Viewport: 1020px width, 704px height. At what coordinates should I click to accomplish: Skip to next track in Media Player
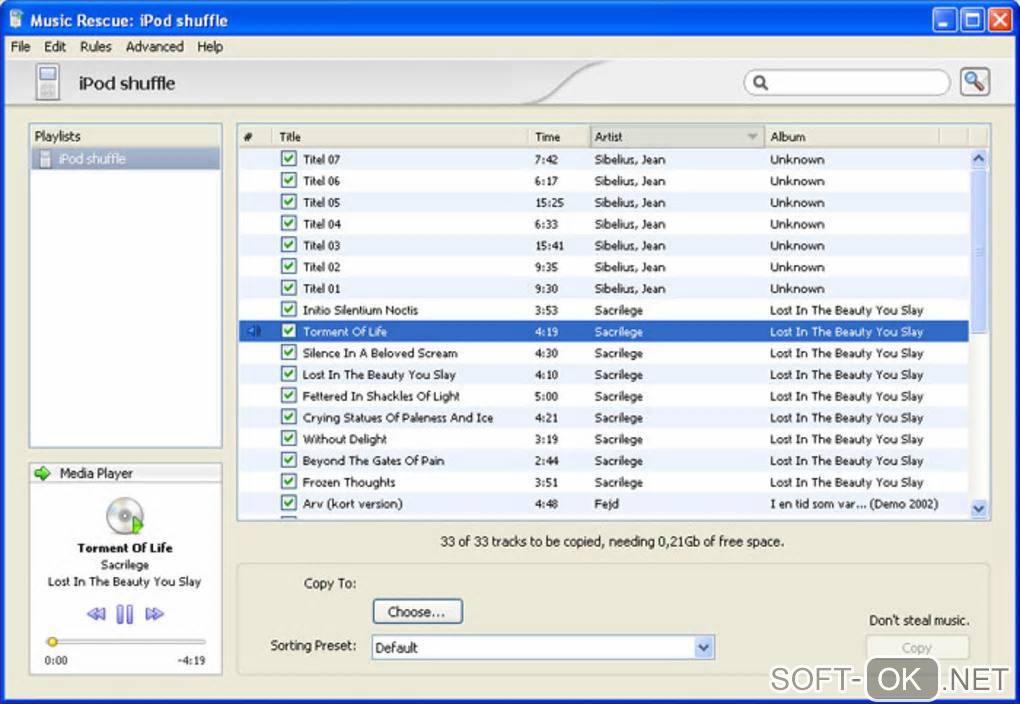tap(154, 614)
